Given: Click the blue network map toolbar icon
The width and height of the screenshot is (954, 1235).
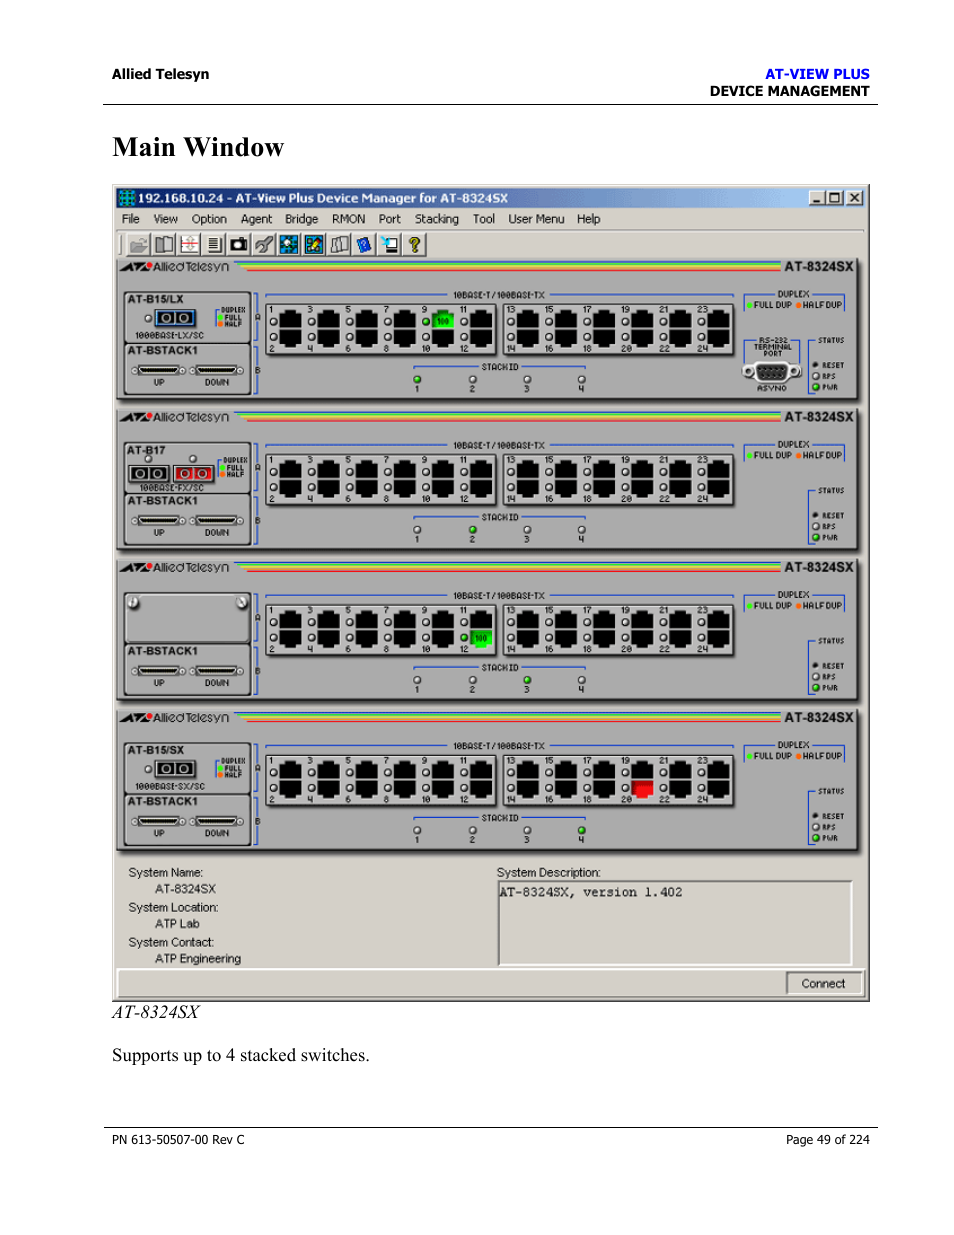Looking at the screenshot, I should click(x=289, y=244).
